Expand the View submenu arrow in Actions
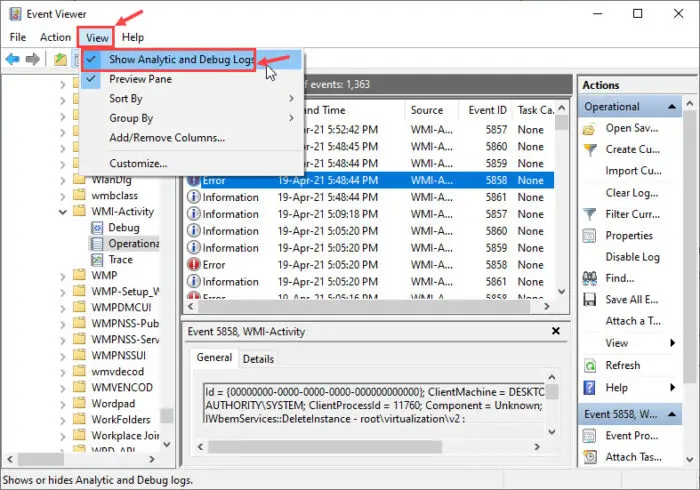The image size is (700, 490). point(673,343)
